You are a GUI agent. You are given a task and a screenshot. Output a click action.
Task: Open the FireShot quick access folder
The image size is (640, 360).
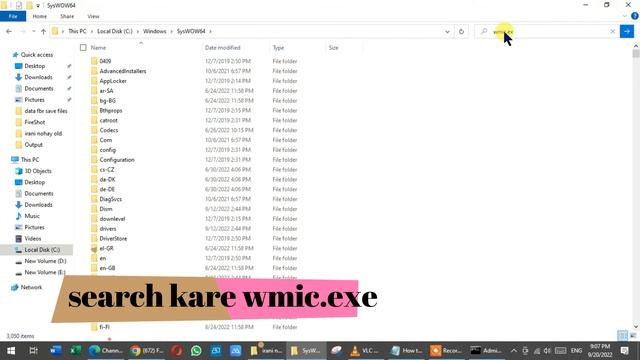point(34,122)
